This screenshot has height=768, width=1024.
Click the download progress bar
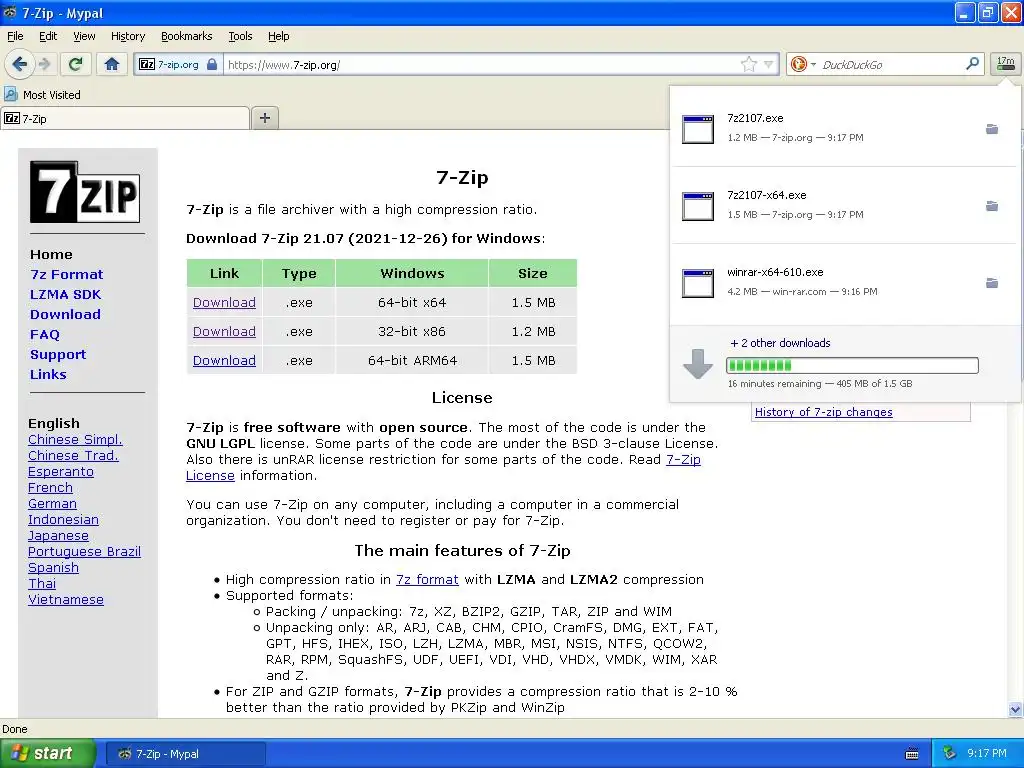coord(852,365)
